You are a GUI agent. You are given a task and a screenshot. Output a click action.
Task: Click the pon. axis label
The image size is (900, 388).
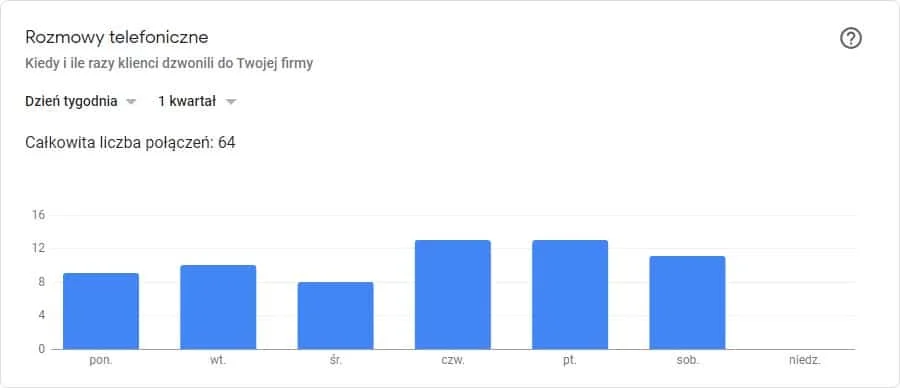point(101,362)
